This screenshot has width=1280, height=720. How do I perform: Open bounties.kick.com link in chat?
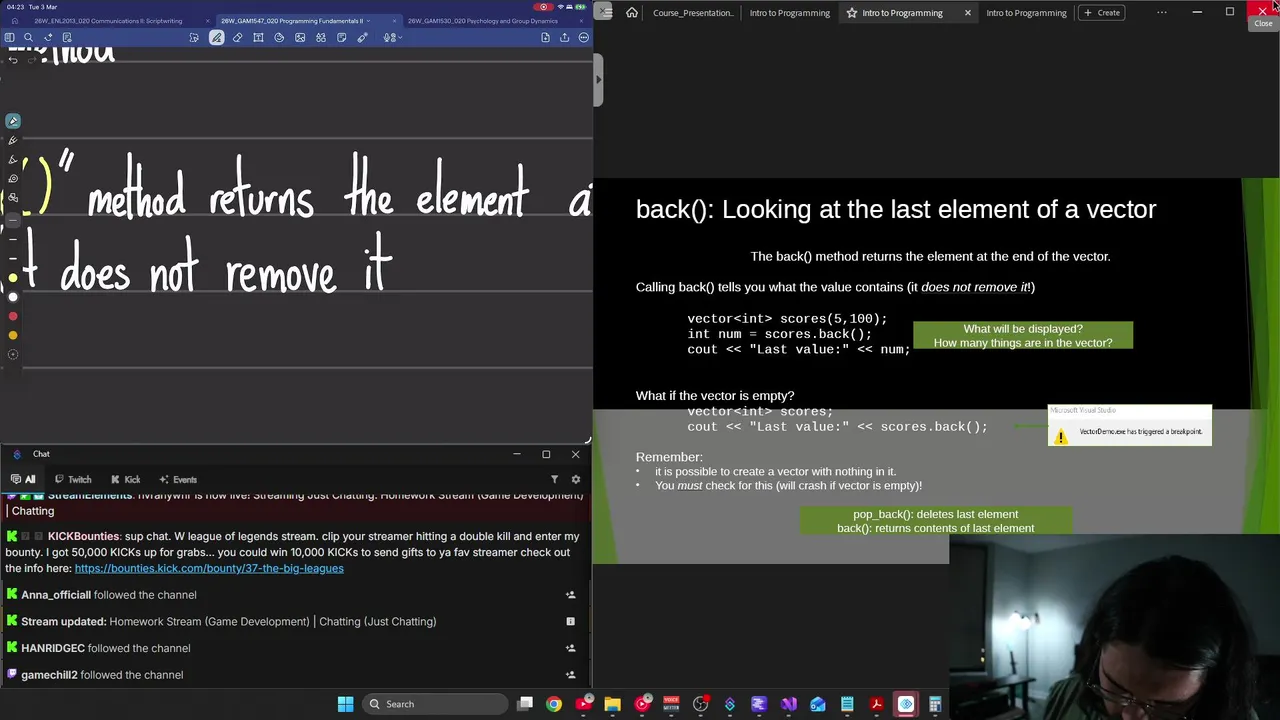pos(209,568)
